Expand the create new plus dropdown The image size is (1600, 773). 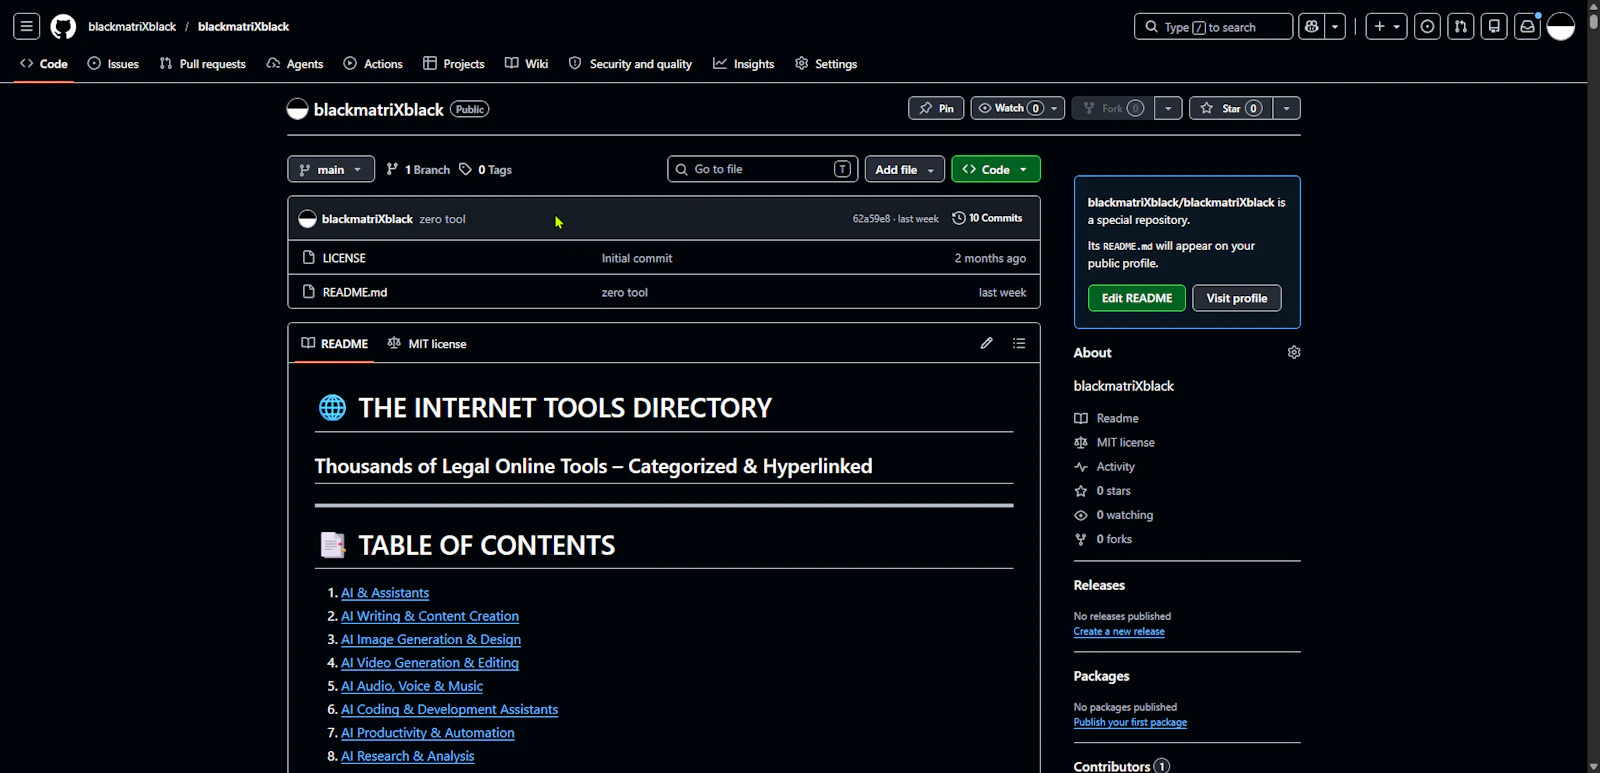pos(1387,27)
